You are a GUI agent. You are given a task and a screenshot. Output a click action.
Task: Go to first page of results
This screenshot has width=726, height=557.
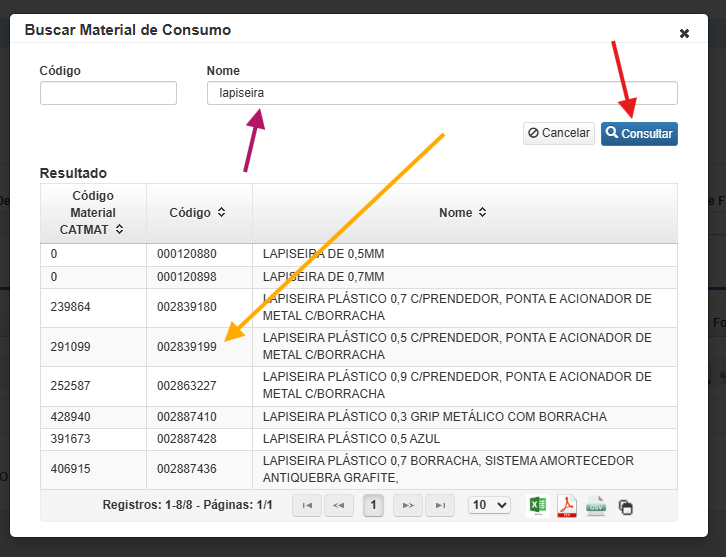tap(306, 506)
